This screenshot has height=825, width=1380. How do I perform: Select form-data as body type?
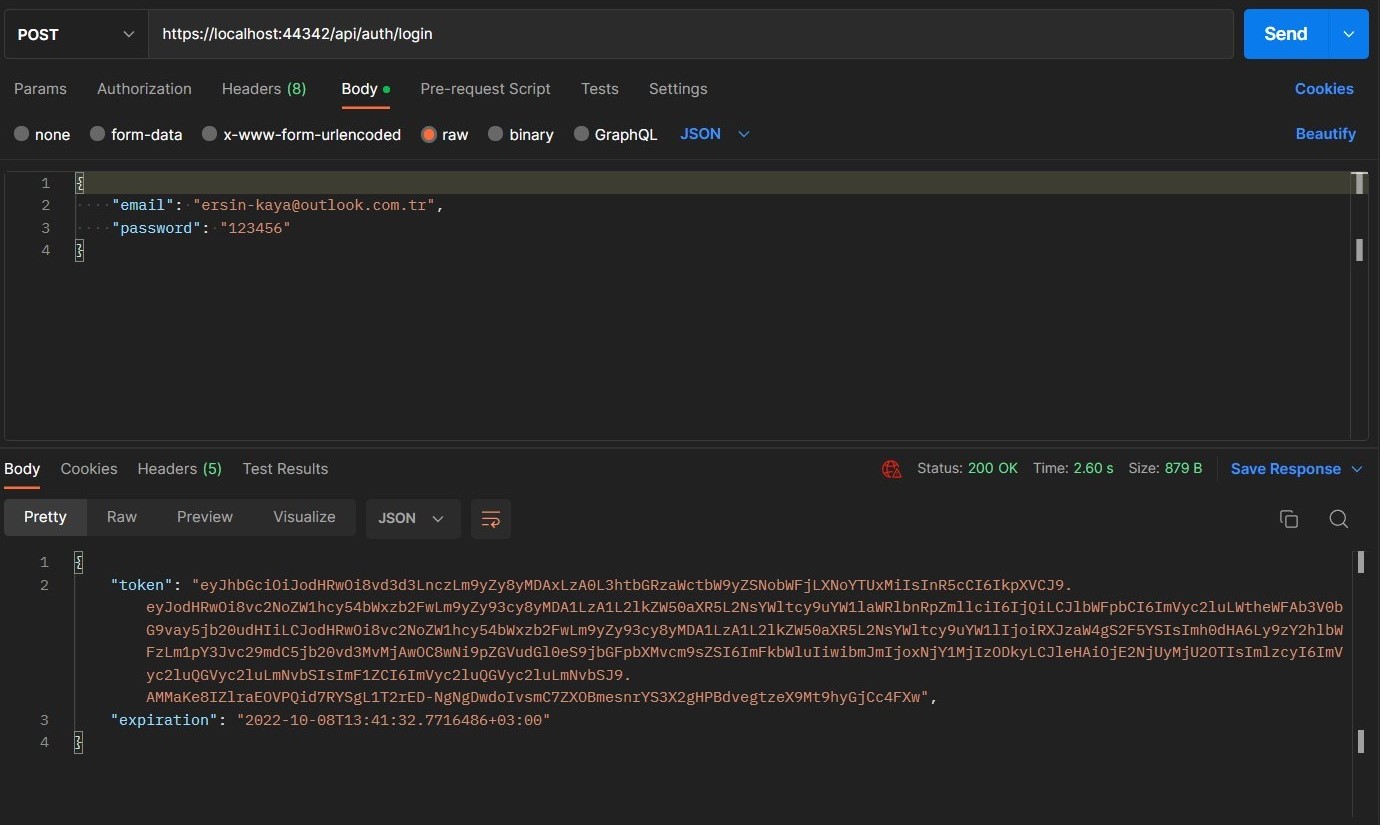point(136,134)
